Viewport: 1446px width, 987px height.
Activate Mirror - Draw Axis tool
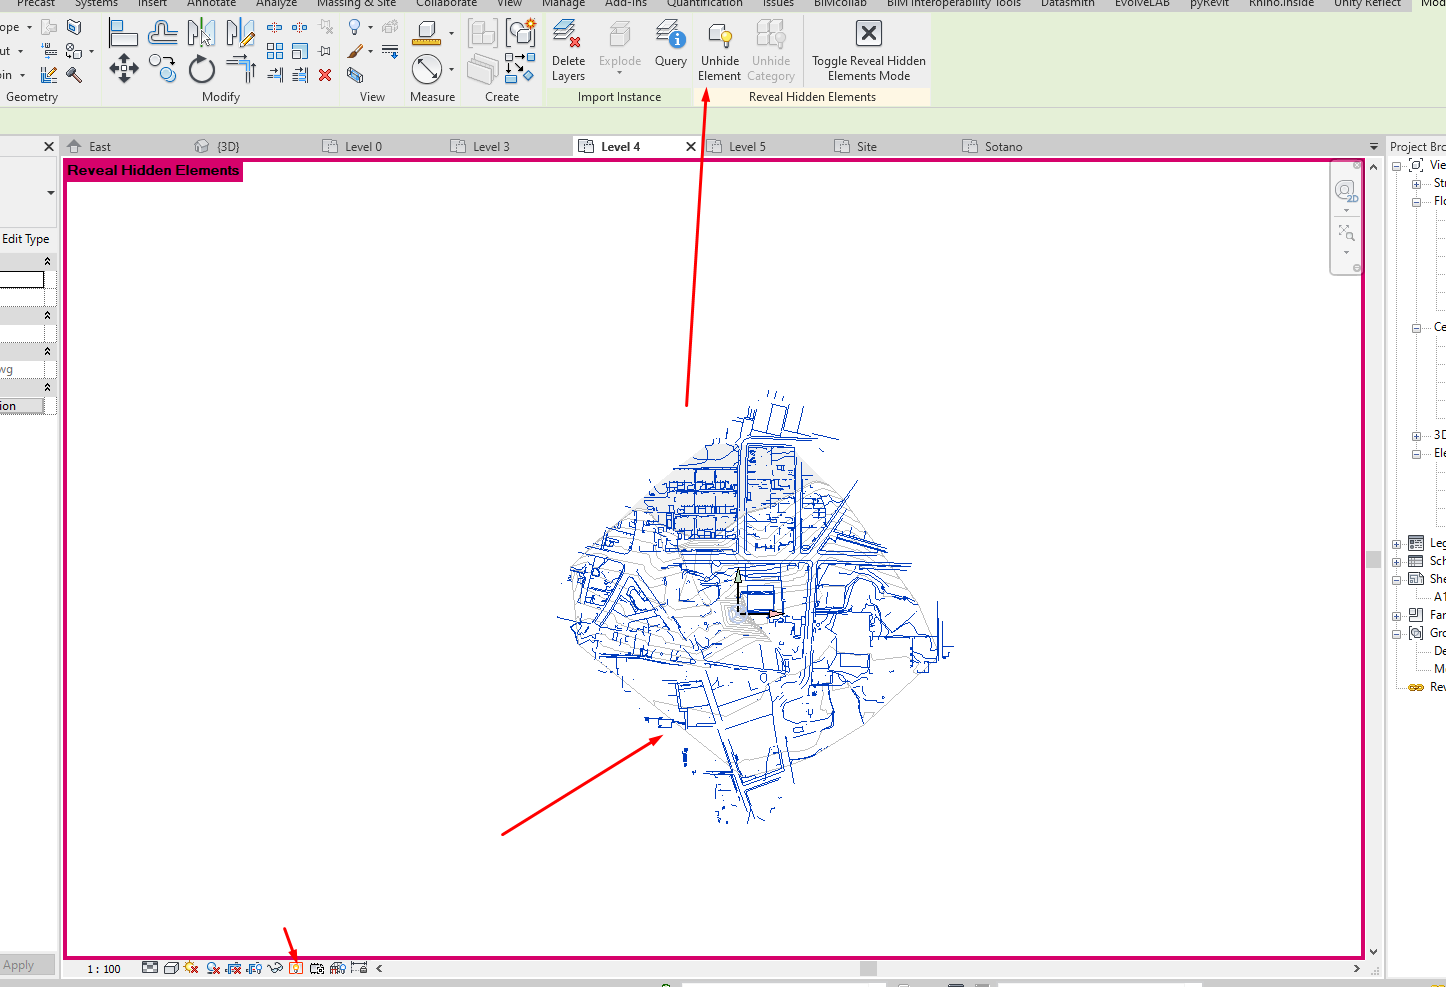click(x=241, y=32)
